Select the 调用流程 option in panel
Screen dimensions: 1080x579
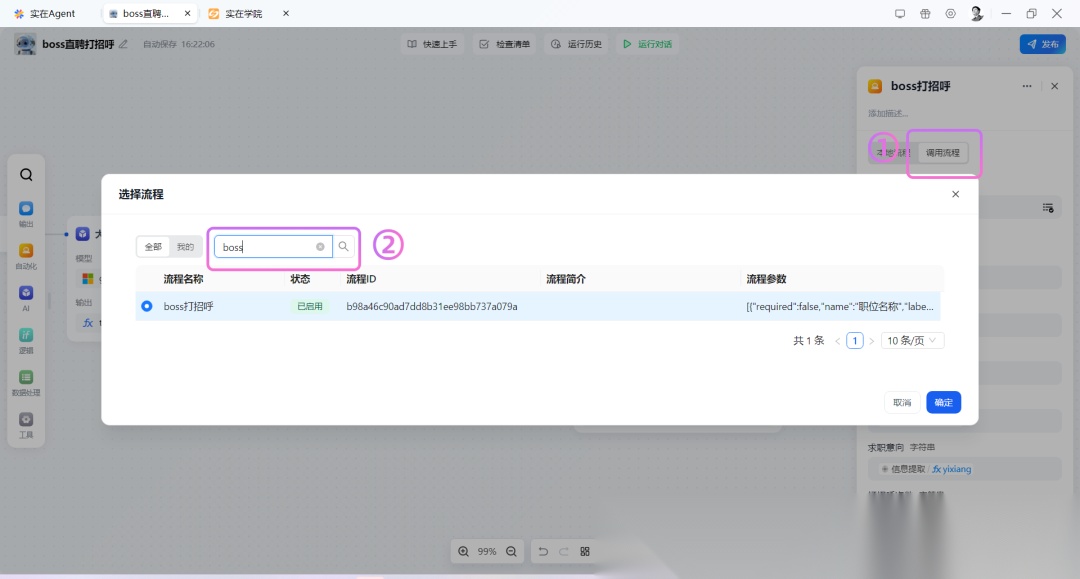click(x=942, y=153)
